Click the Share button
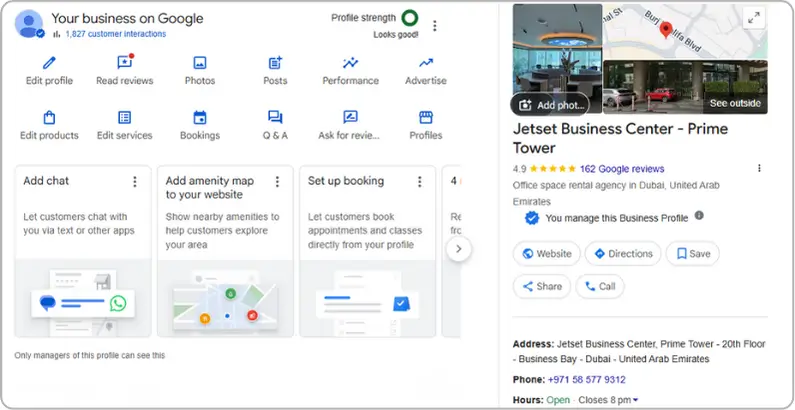 (542, 286)
